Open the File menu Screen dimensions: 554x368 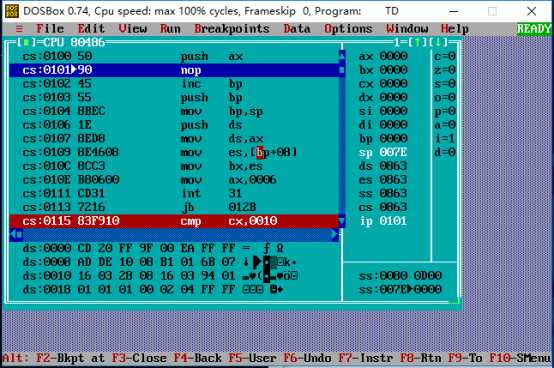(x=50, y=29)
